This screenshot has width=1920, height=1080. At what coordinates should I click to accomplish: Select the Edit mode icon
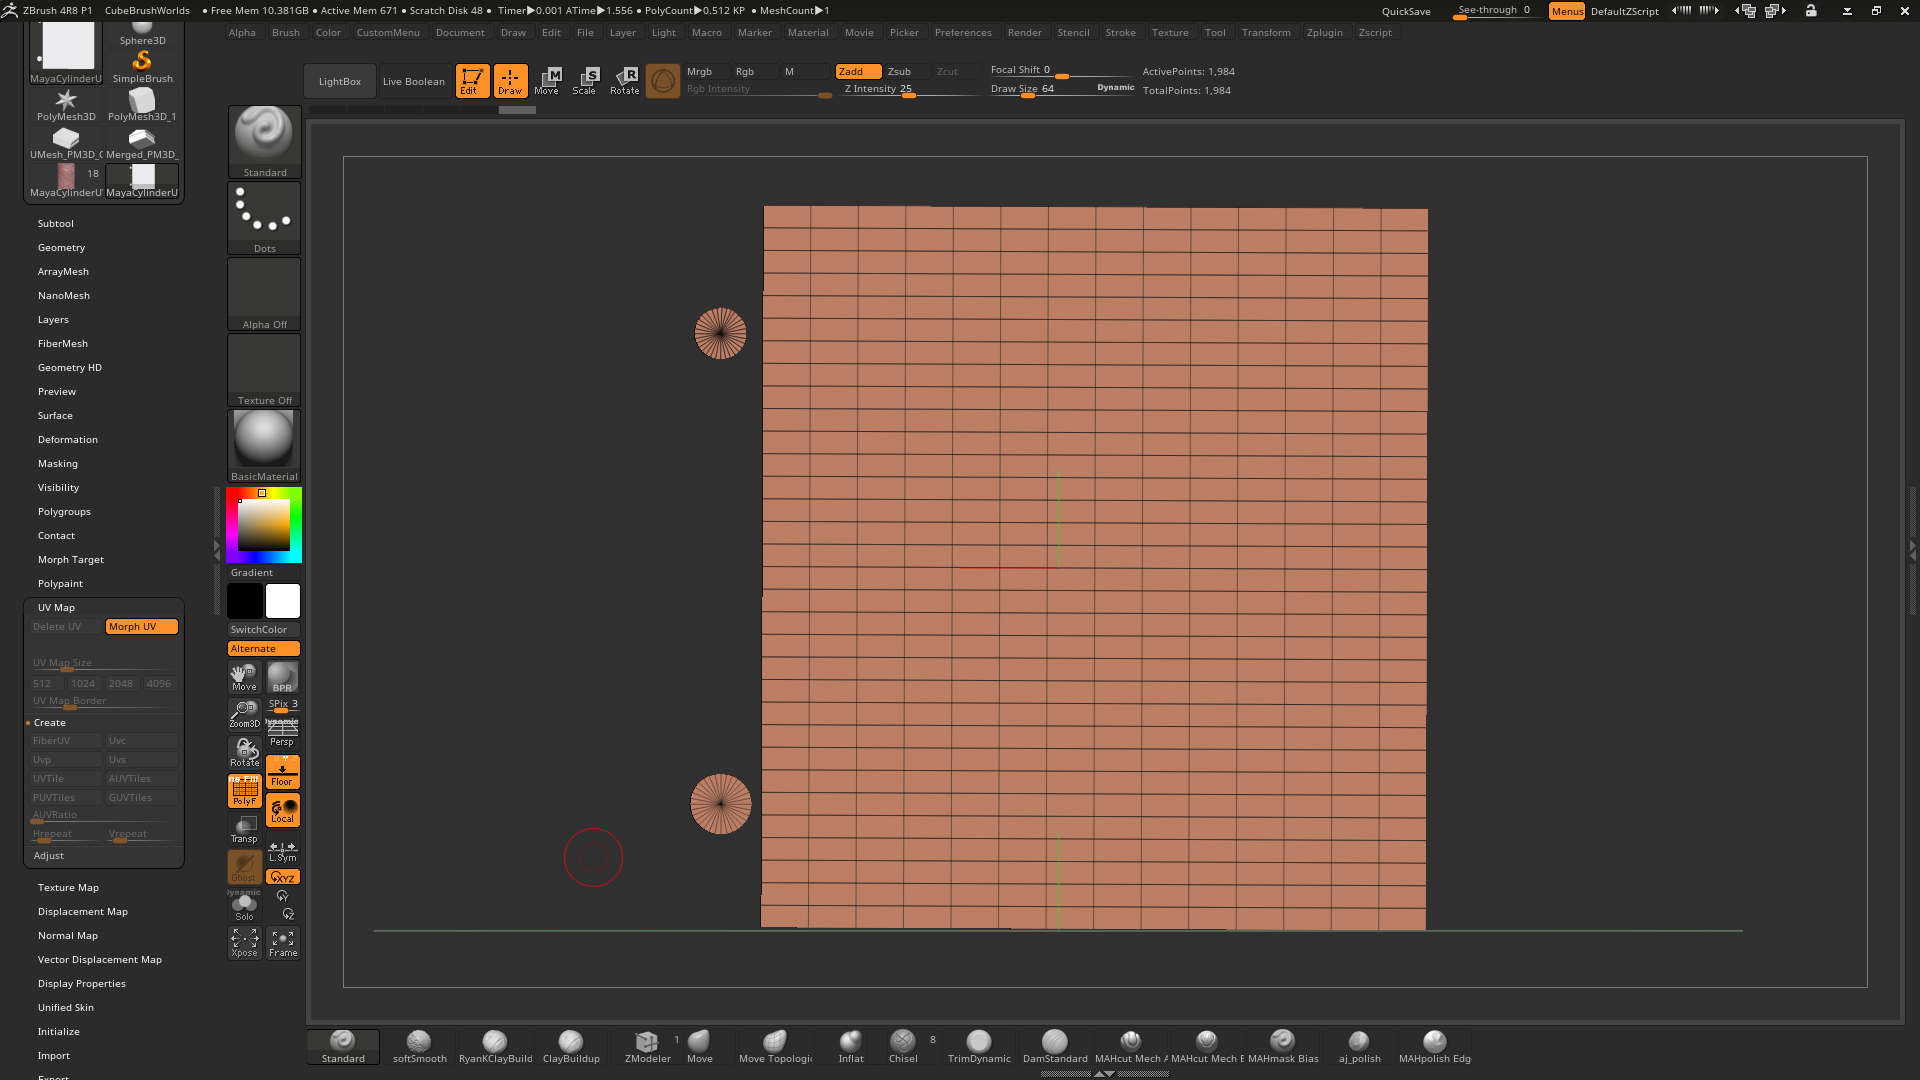click(472, 81)
